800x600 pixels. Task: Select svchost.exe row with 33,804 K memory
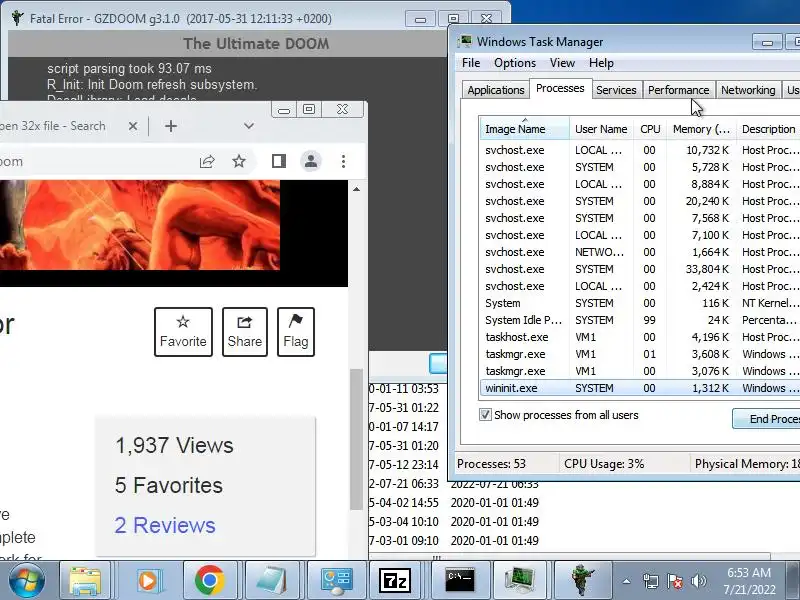[640, 269]
